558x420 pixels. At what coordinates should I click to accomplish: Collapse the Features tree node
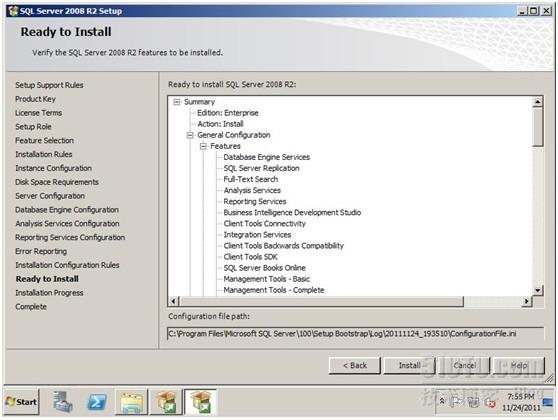203,146
